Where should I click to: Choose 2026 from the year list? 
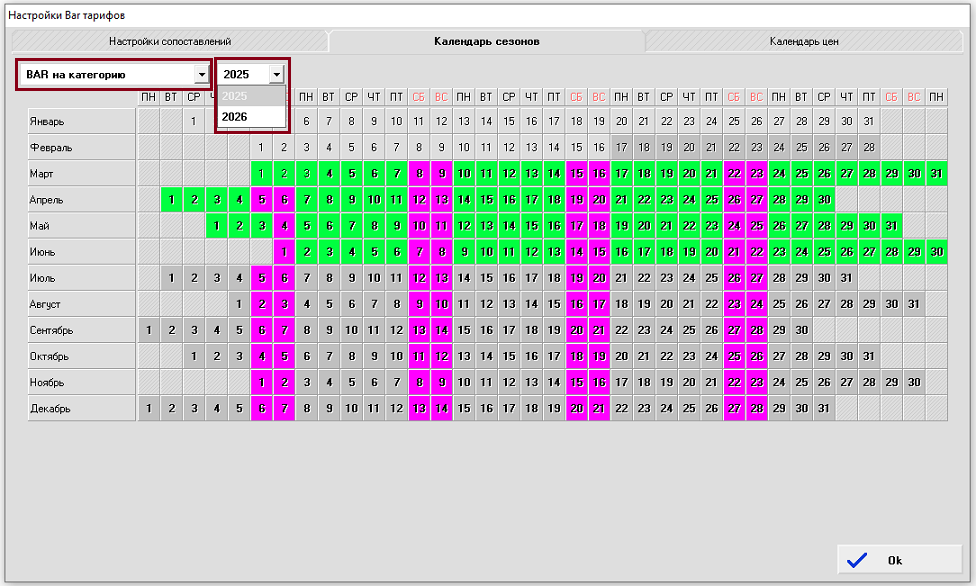pyautogui.click(x=236, y=117)
